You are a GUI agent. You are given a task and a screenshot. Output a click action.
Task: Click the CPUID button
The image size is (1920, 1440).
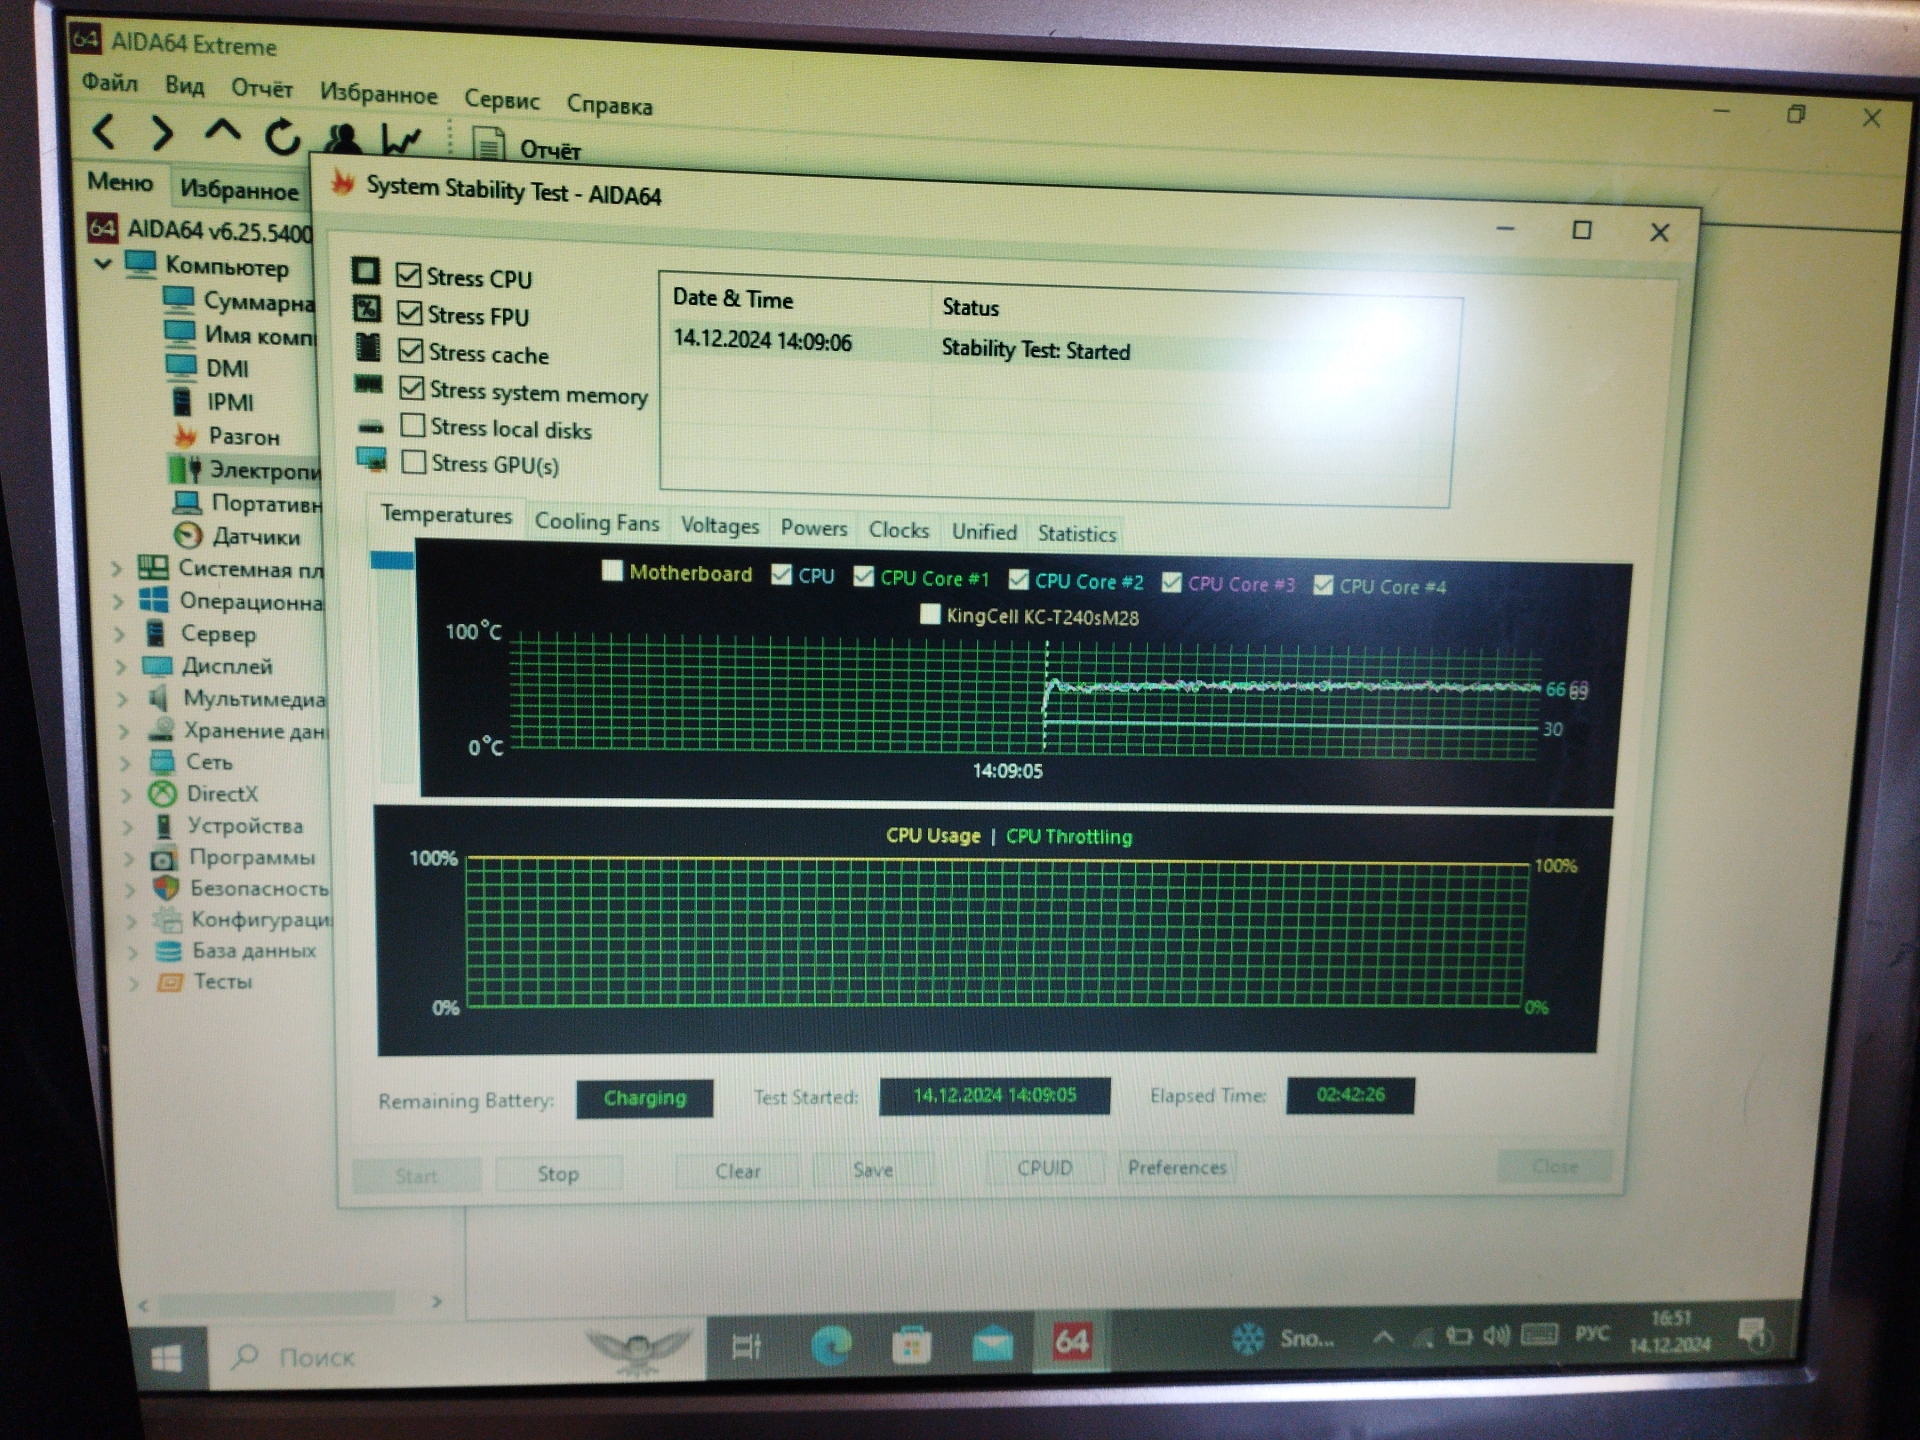[x=1045, y=1167]
